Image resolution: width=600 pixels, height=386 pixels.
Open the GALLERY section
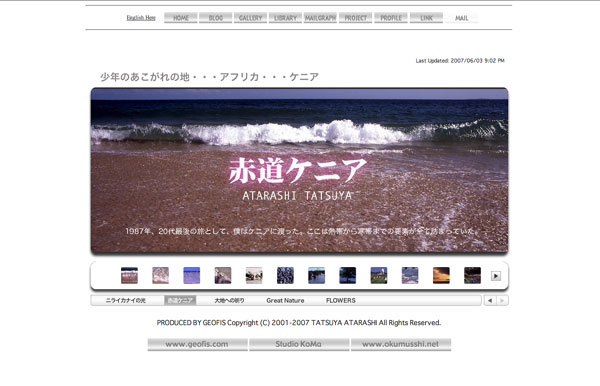[250, 18]
